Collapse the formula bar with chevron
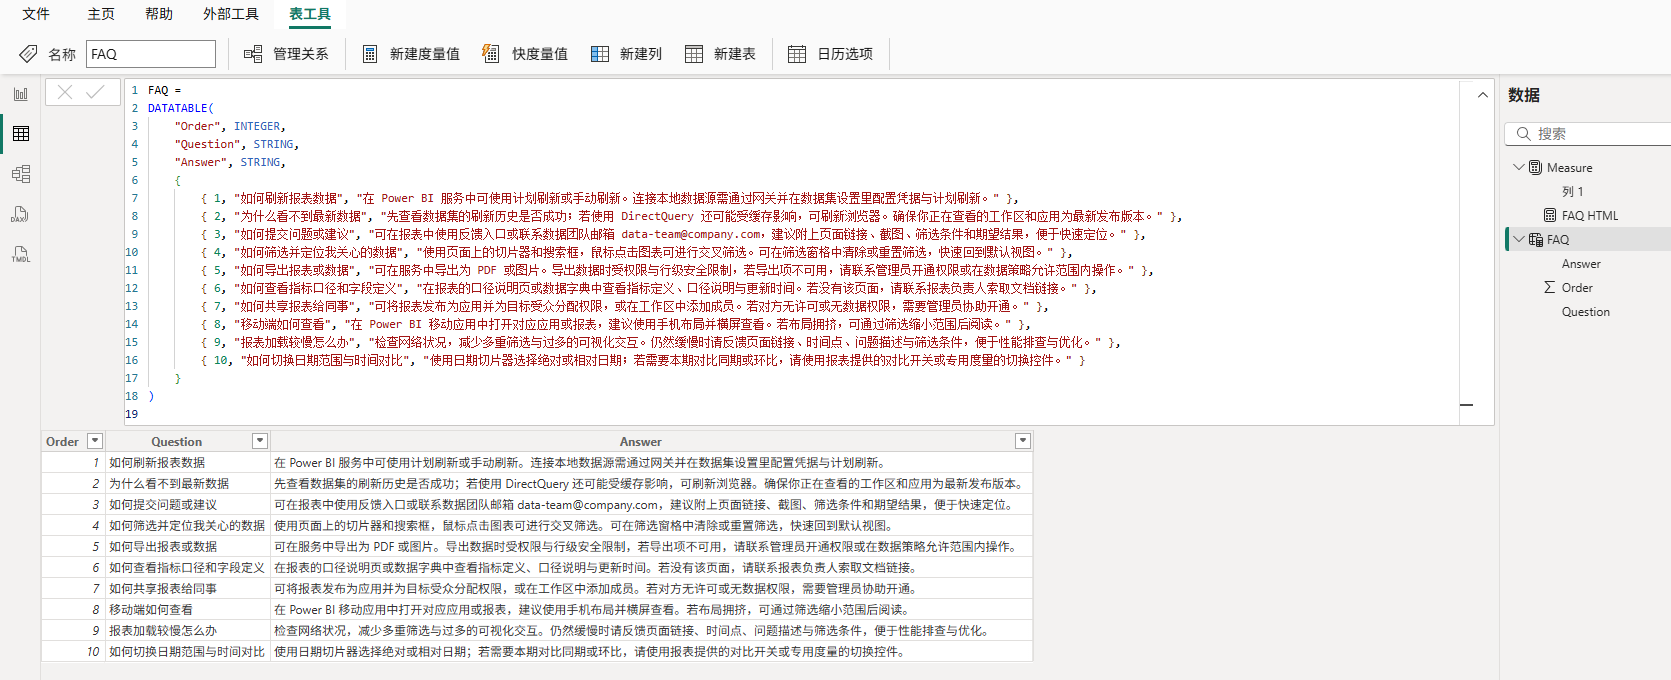1671x680 pixels. tap(1482, 95)
